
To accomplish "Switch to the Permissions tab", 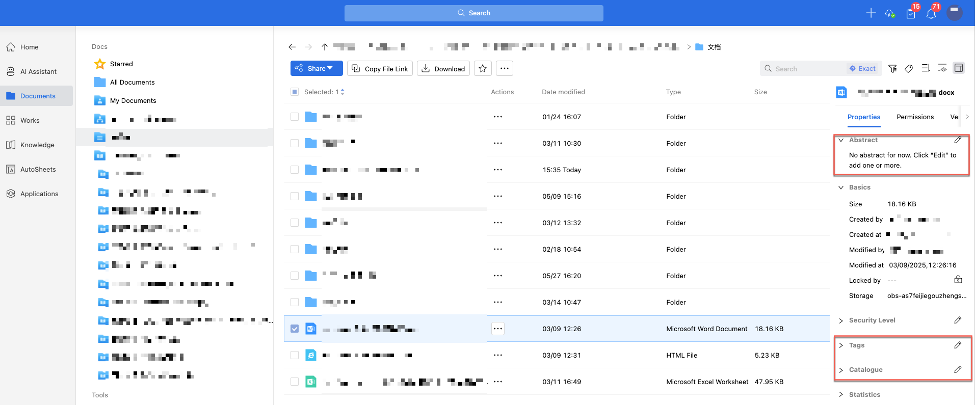I will (x=915, y=117).
